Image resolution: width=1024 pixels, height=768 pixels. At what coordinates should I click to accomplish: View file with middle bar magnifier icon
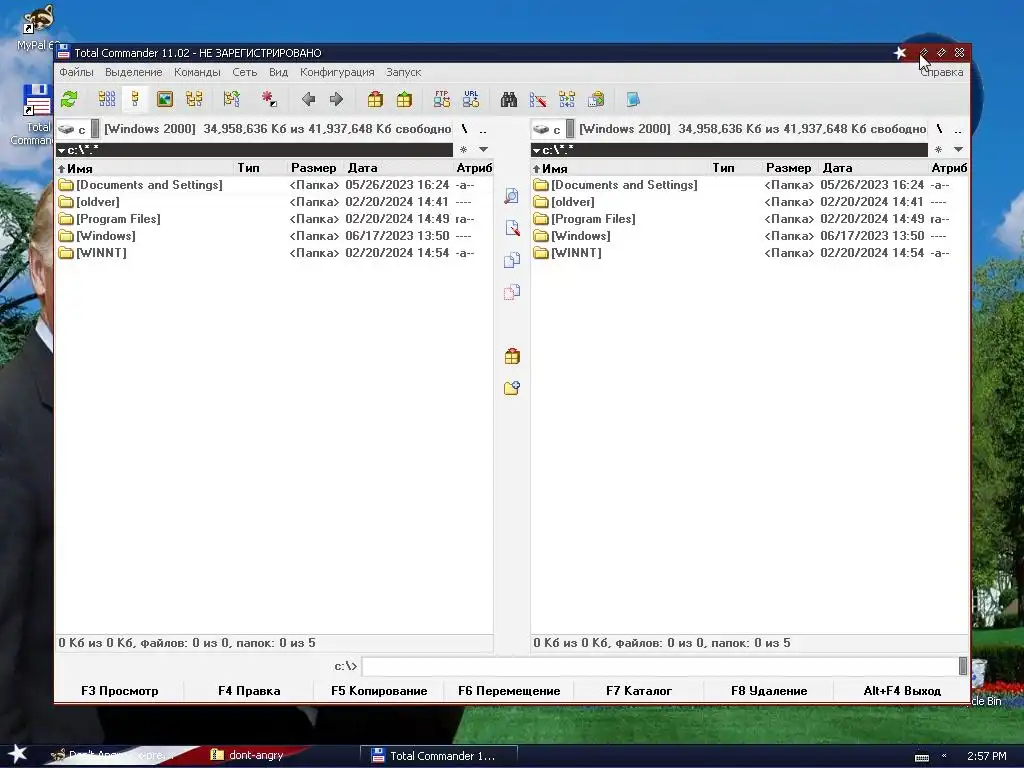[512, 196]
